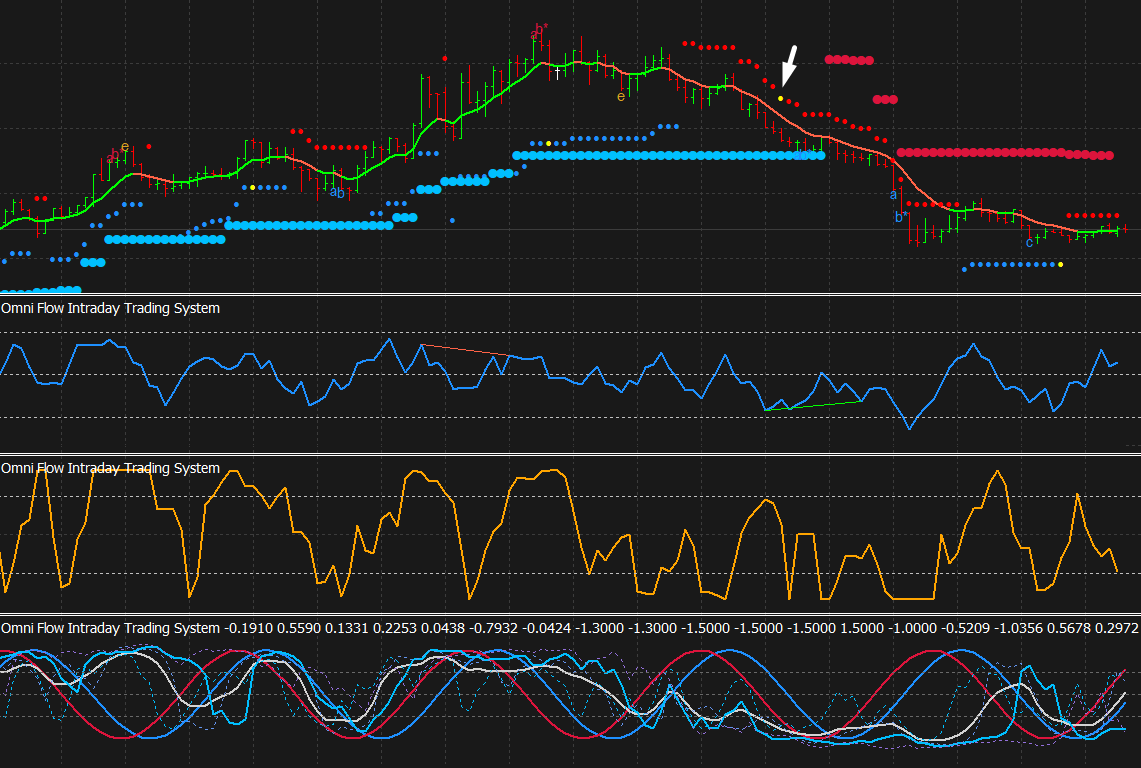Click the indicator value 0.5590
1141x768 pixels.
[299, 628]
